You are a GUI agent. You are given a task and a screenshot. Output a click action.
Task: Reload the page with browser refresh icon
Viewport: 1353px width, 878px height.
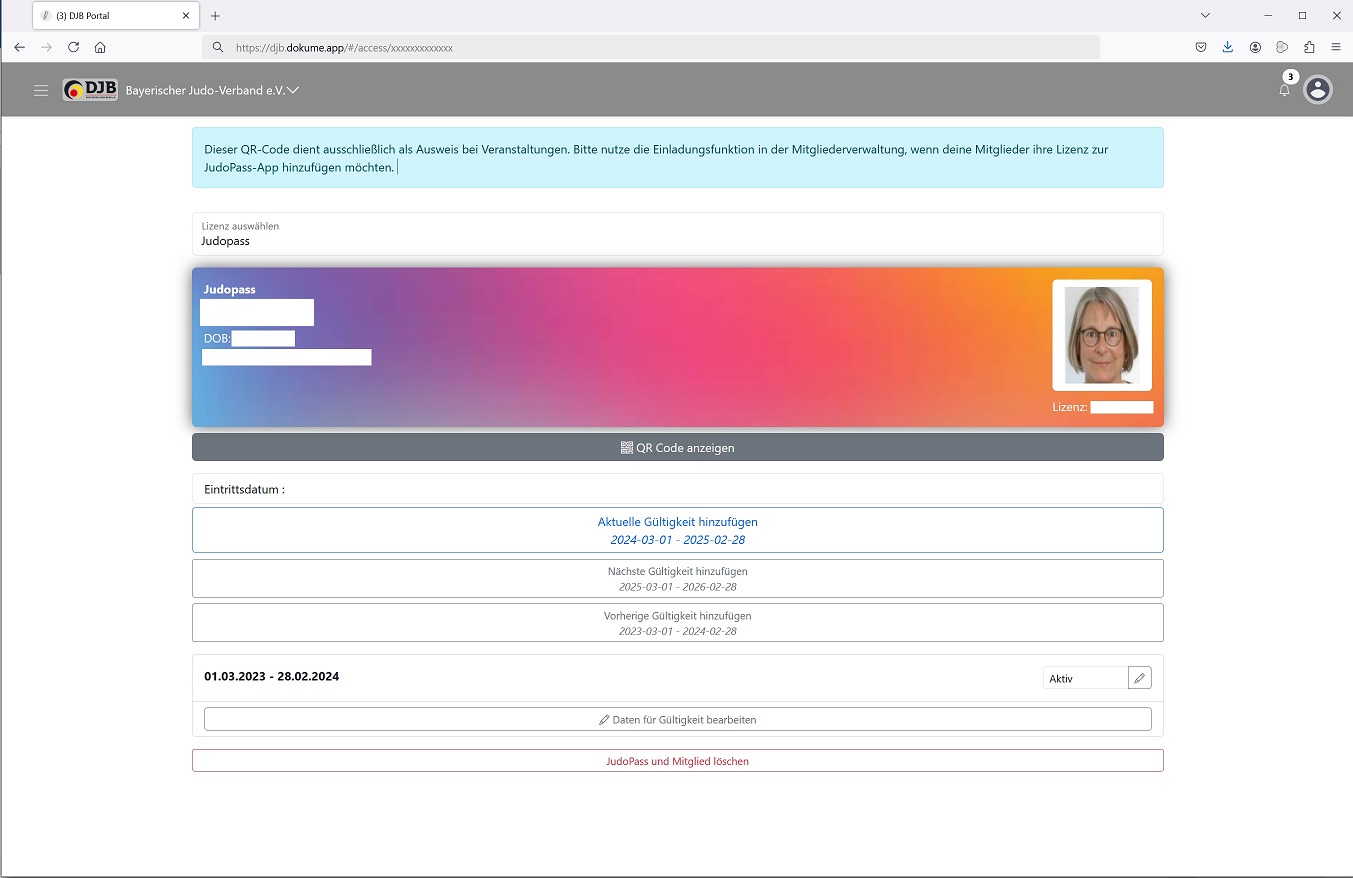pos(73,47)
